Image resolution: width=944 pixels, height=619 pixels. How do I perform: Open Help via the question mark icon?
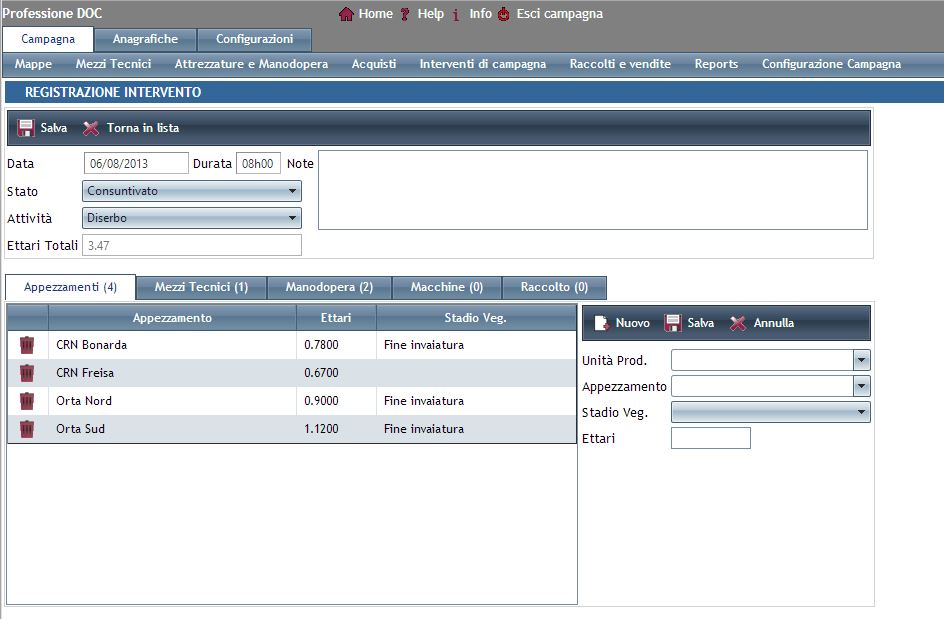[405, 14]
